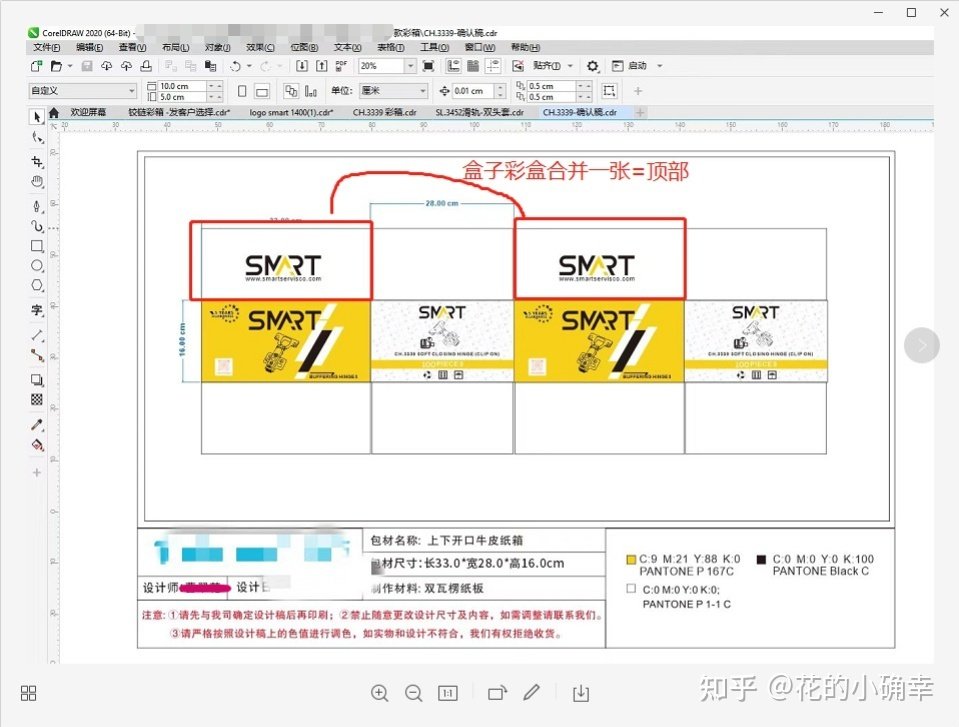Click the nudge distance 0.01 cm stepper

(x=500, y=91)
